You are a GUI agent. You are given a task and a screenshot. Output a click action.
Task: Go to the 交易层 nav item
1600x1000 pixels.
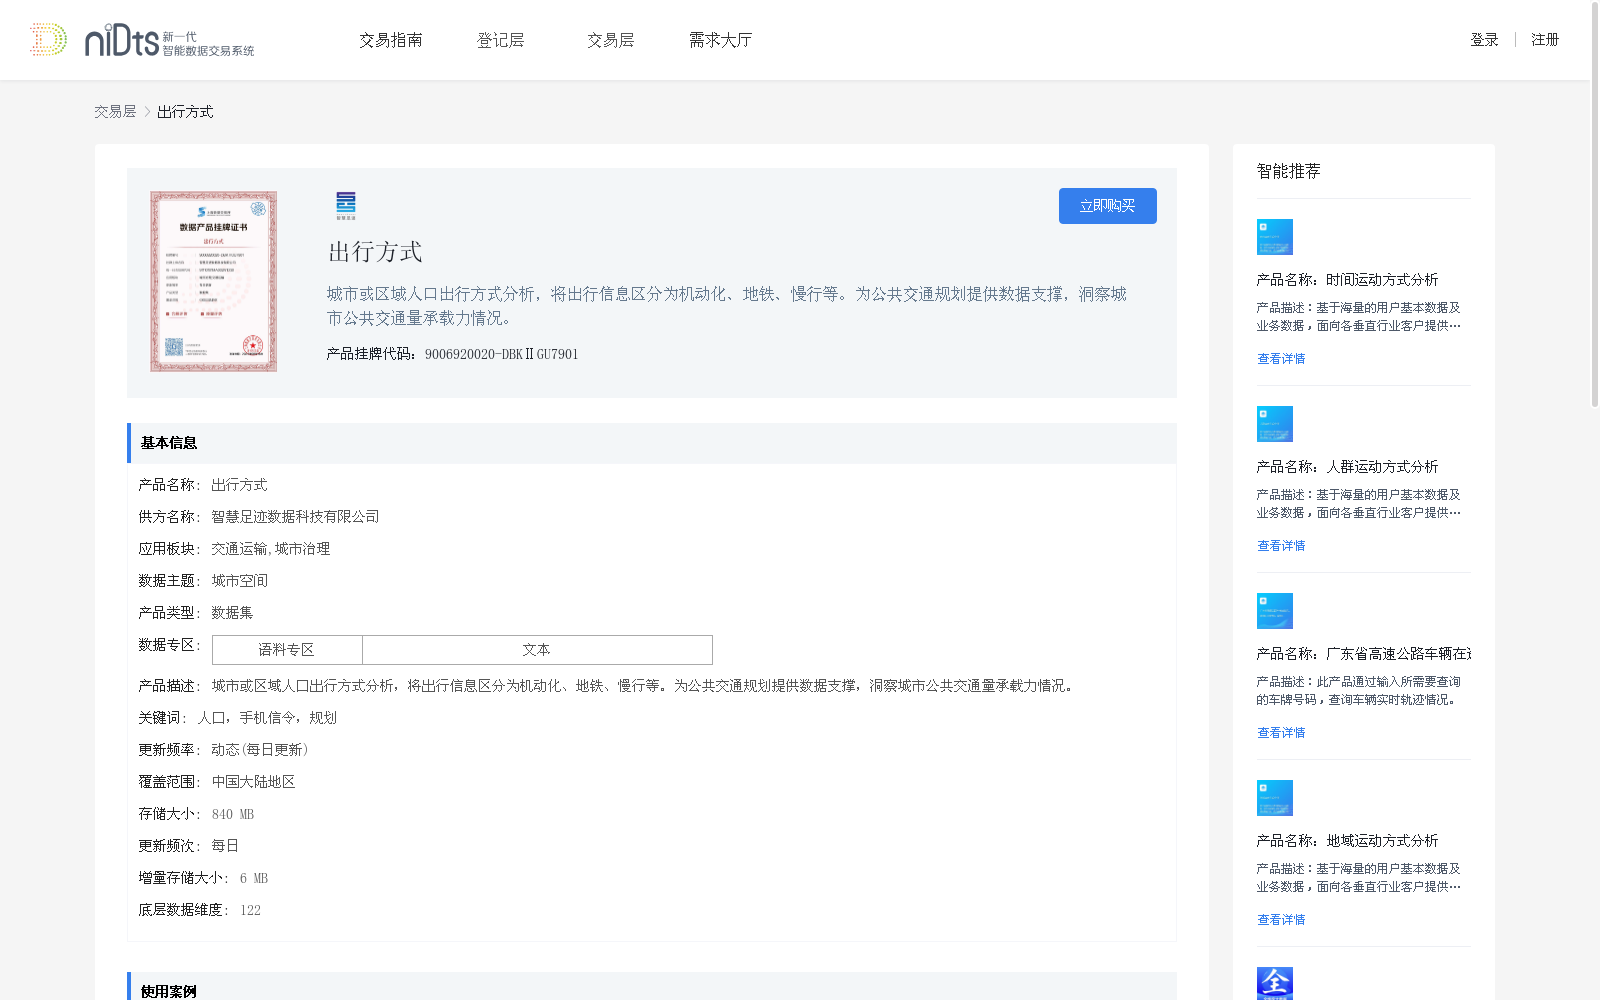pyautogui.click(x=611, y=40)
